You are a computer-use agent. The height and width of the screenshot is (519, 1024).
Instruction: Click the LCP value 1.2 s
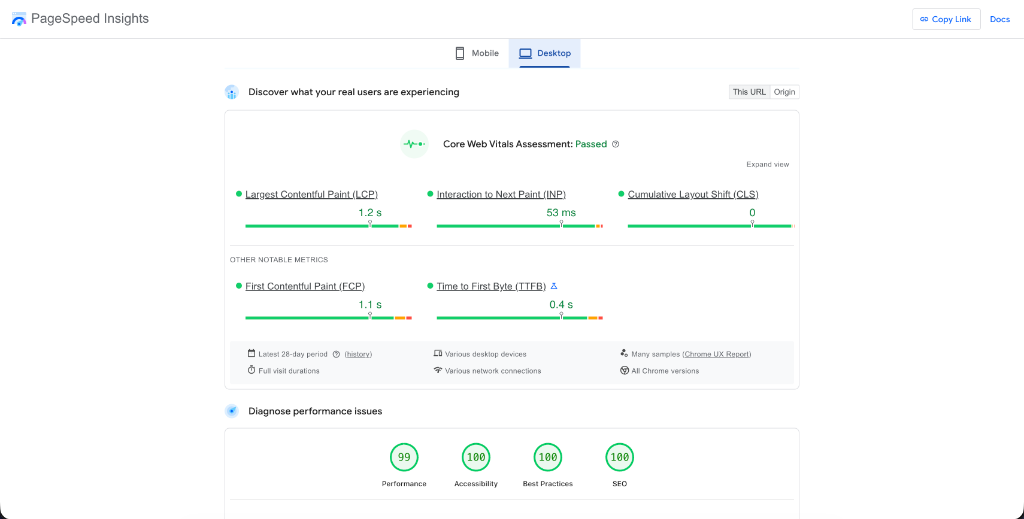coord(370,213)
